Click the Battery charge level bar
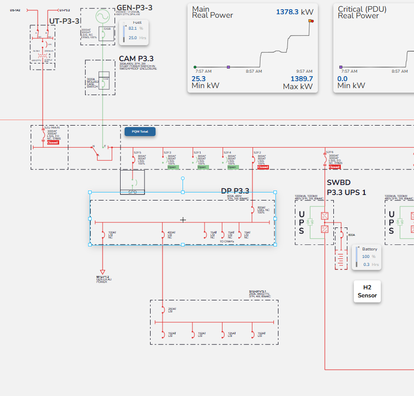The height and width of the screenshot is (396, 414). pos(357,257)
